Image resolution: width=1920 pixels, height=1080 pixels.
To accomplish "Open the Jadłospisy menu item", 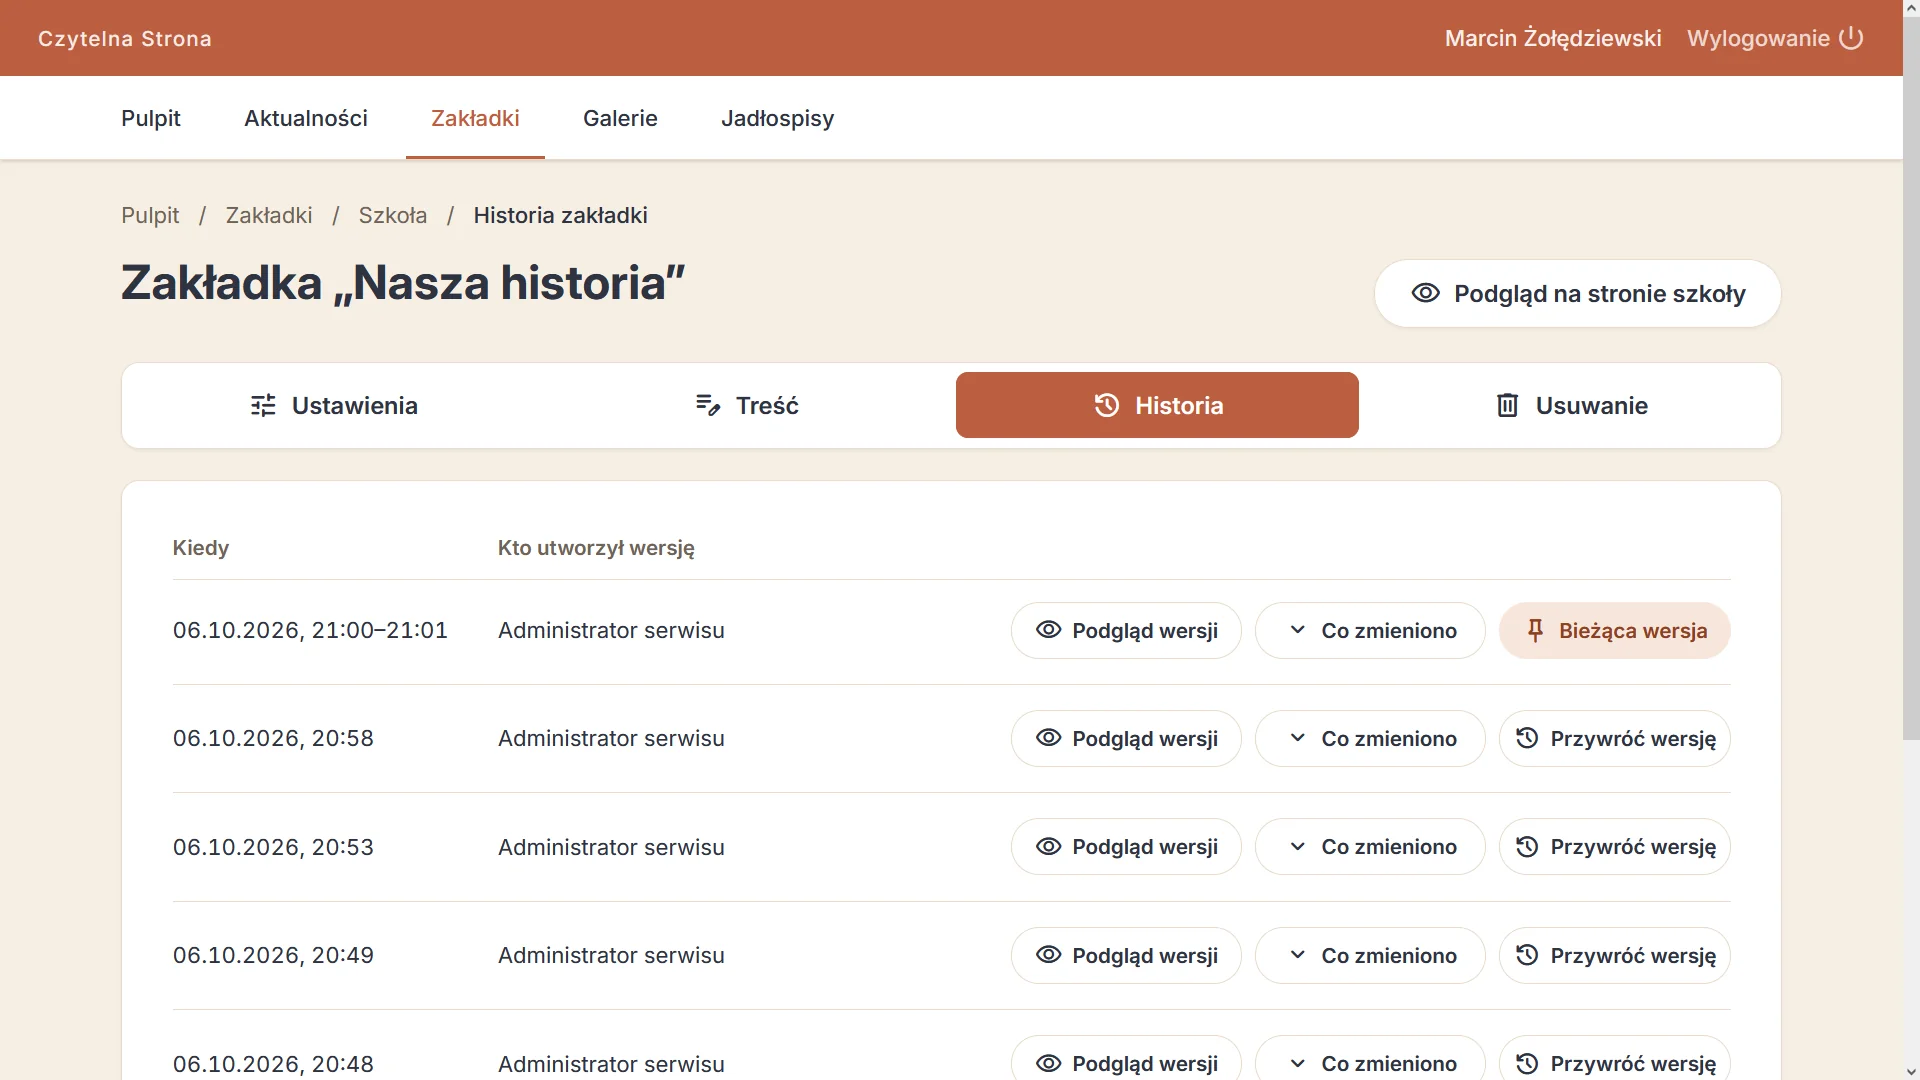I will (x=777, y=118).
